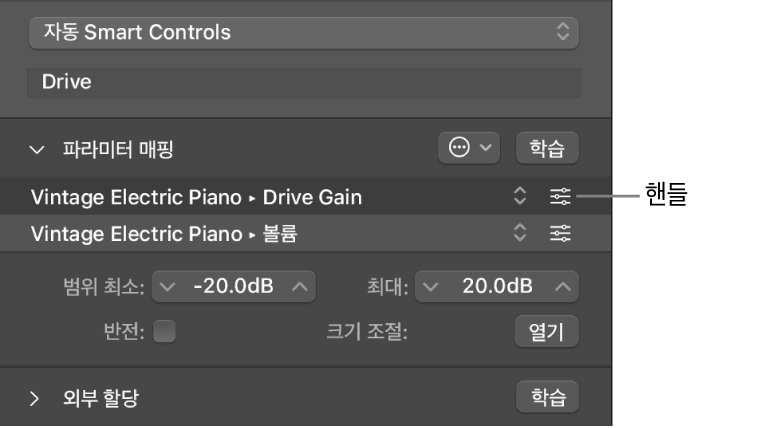
Task: Enable the 반전 checkbox
Action: (164, 332)
